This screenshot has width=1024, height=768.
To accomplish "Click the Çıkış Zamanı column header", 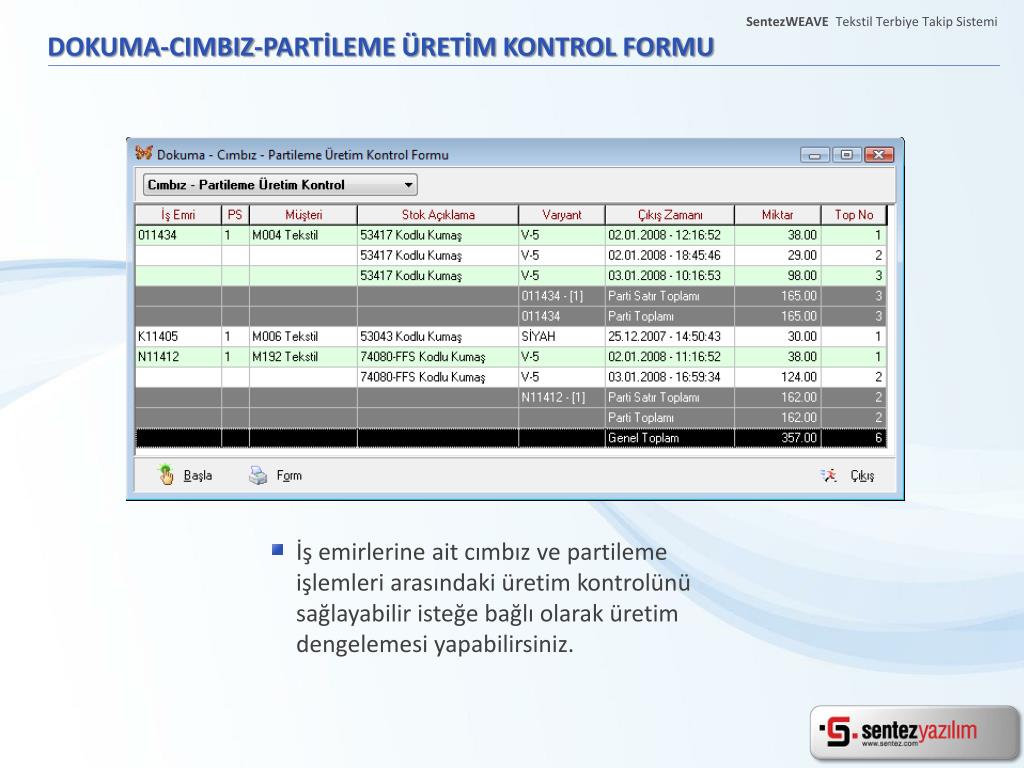I will pyautogui.click(x=670, y=215).
